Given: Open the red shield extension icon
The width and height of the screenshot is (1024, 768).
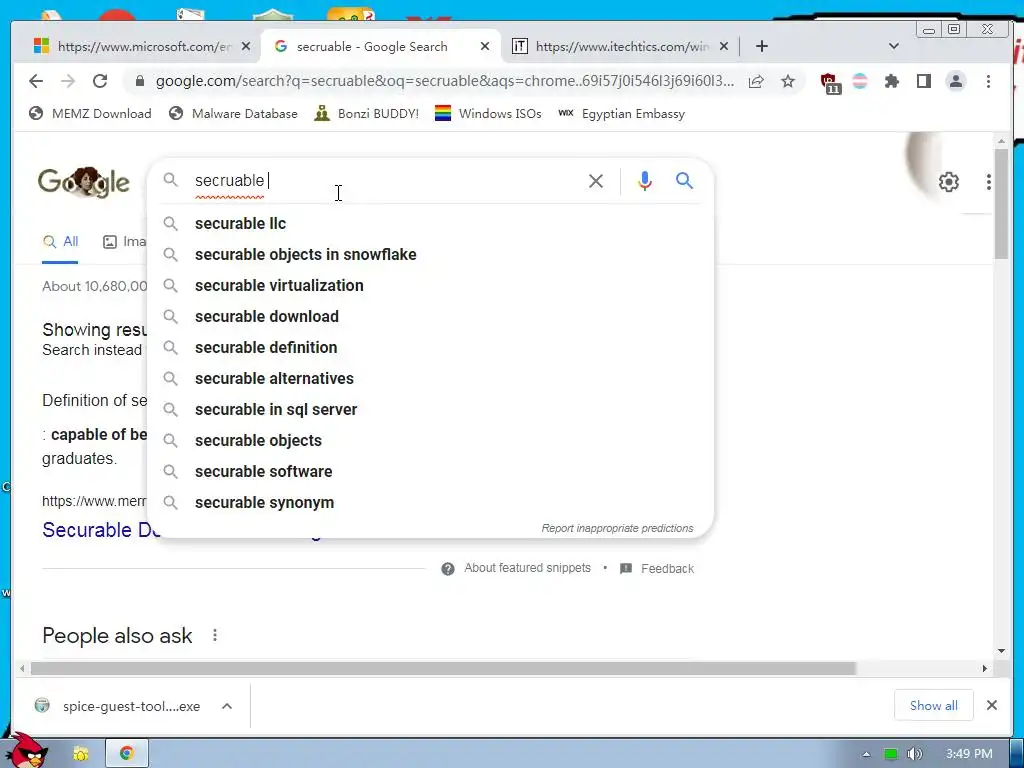Looking at the screenshot, I should pyautogui.click(x=830, y=83).
